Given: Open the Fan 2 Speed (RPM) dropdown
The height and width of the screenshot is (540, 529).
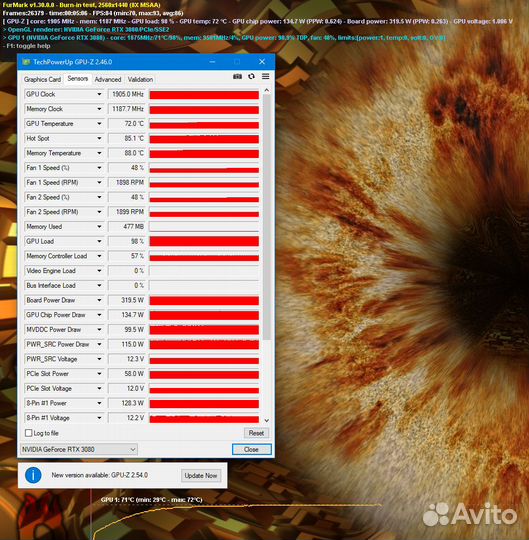Looking at the screenshot, I should [99, 212].
